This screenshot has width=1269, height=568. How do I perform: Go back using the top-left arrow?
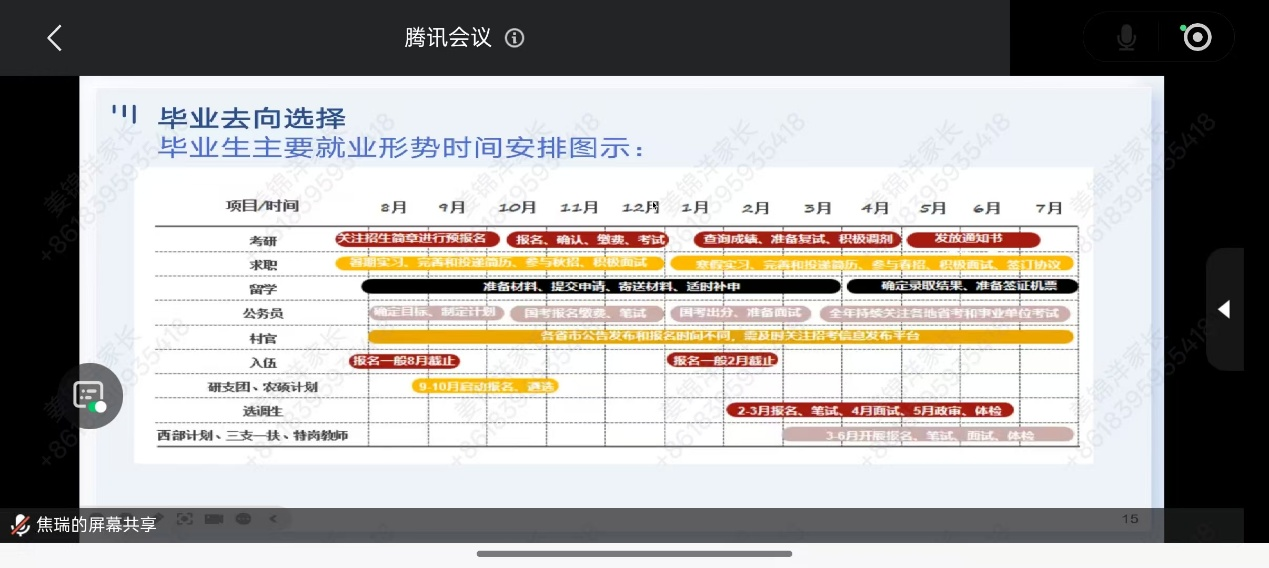click(55, 38)
